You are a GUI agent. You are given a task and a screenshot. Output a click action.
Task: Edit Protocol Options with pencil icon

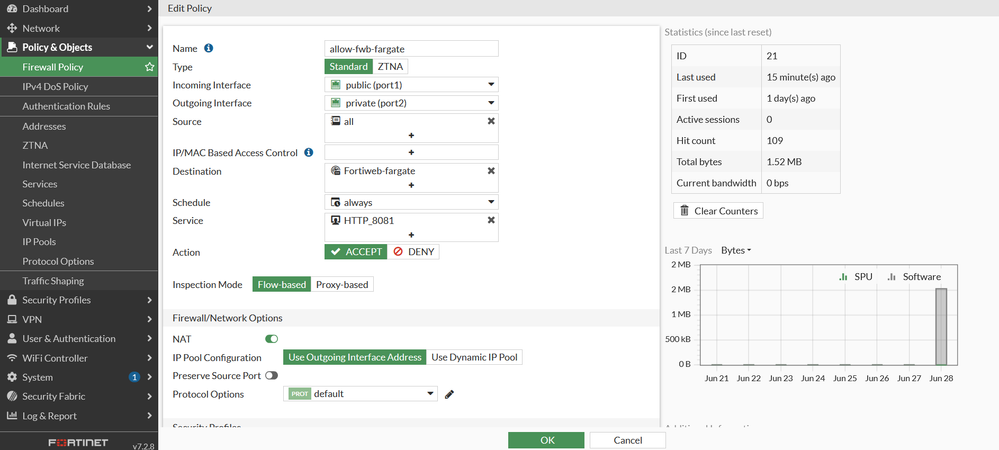(x=450, y=394)
